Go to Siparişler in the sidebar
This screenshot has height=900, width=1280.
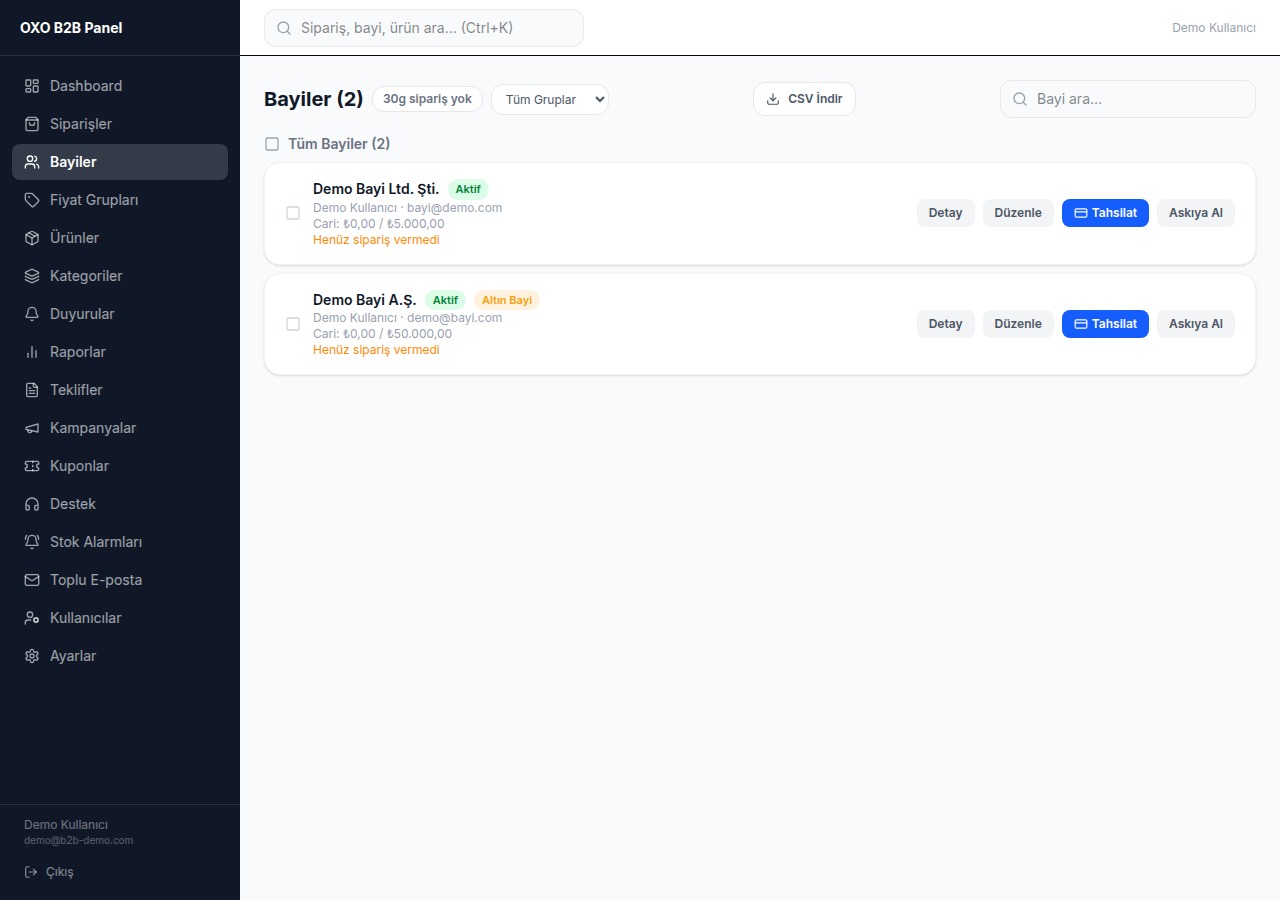[x=120, y=124]
